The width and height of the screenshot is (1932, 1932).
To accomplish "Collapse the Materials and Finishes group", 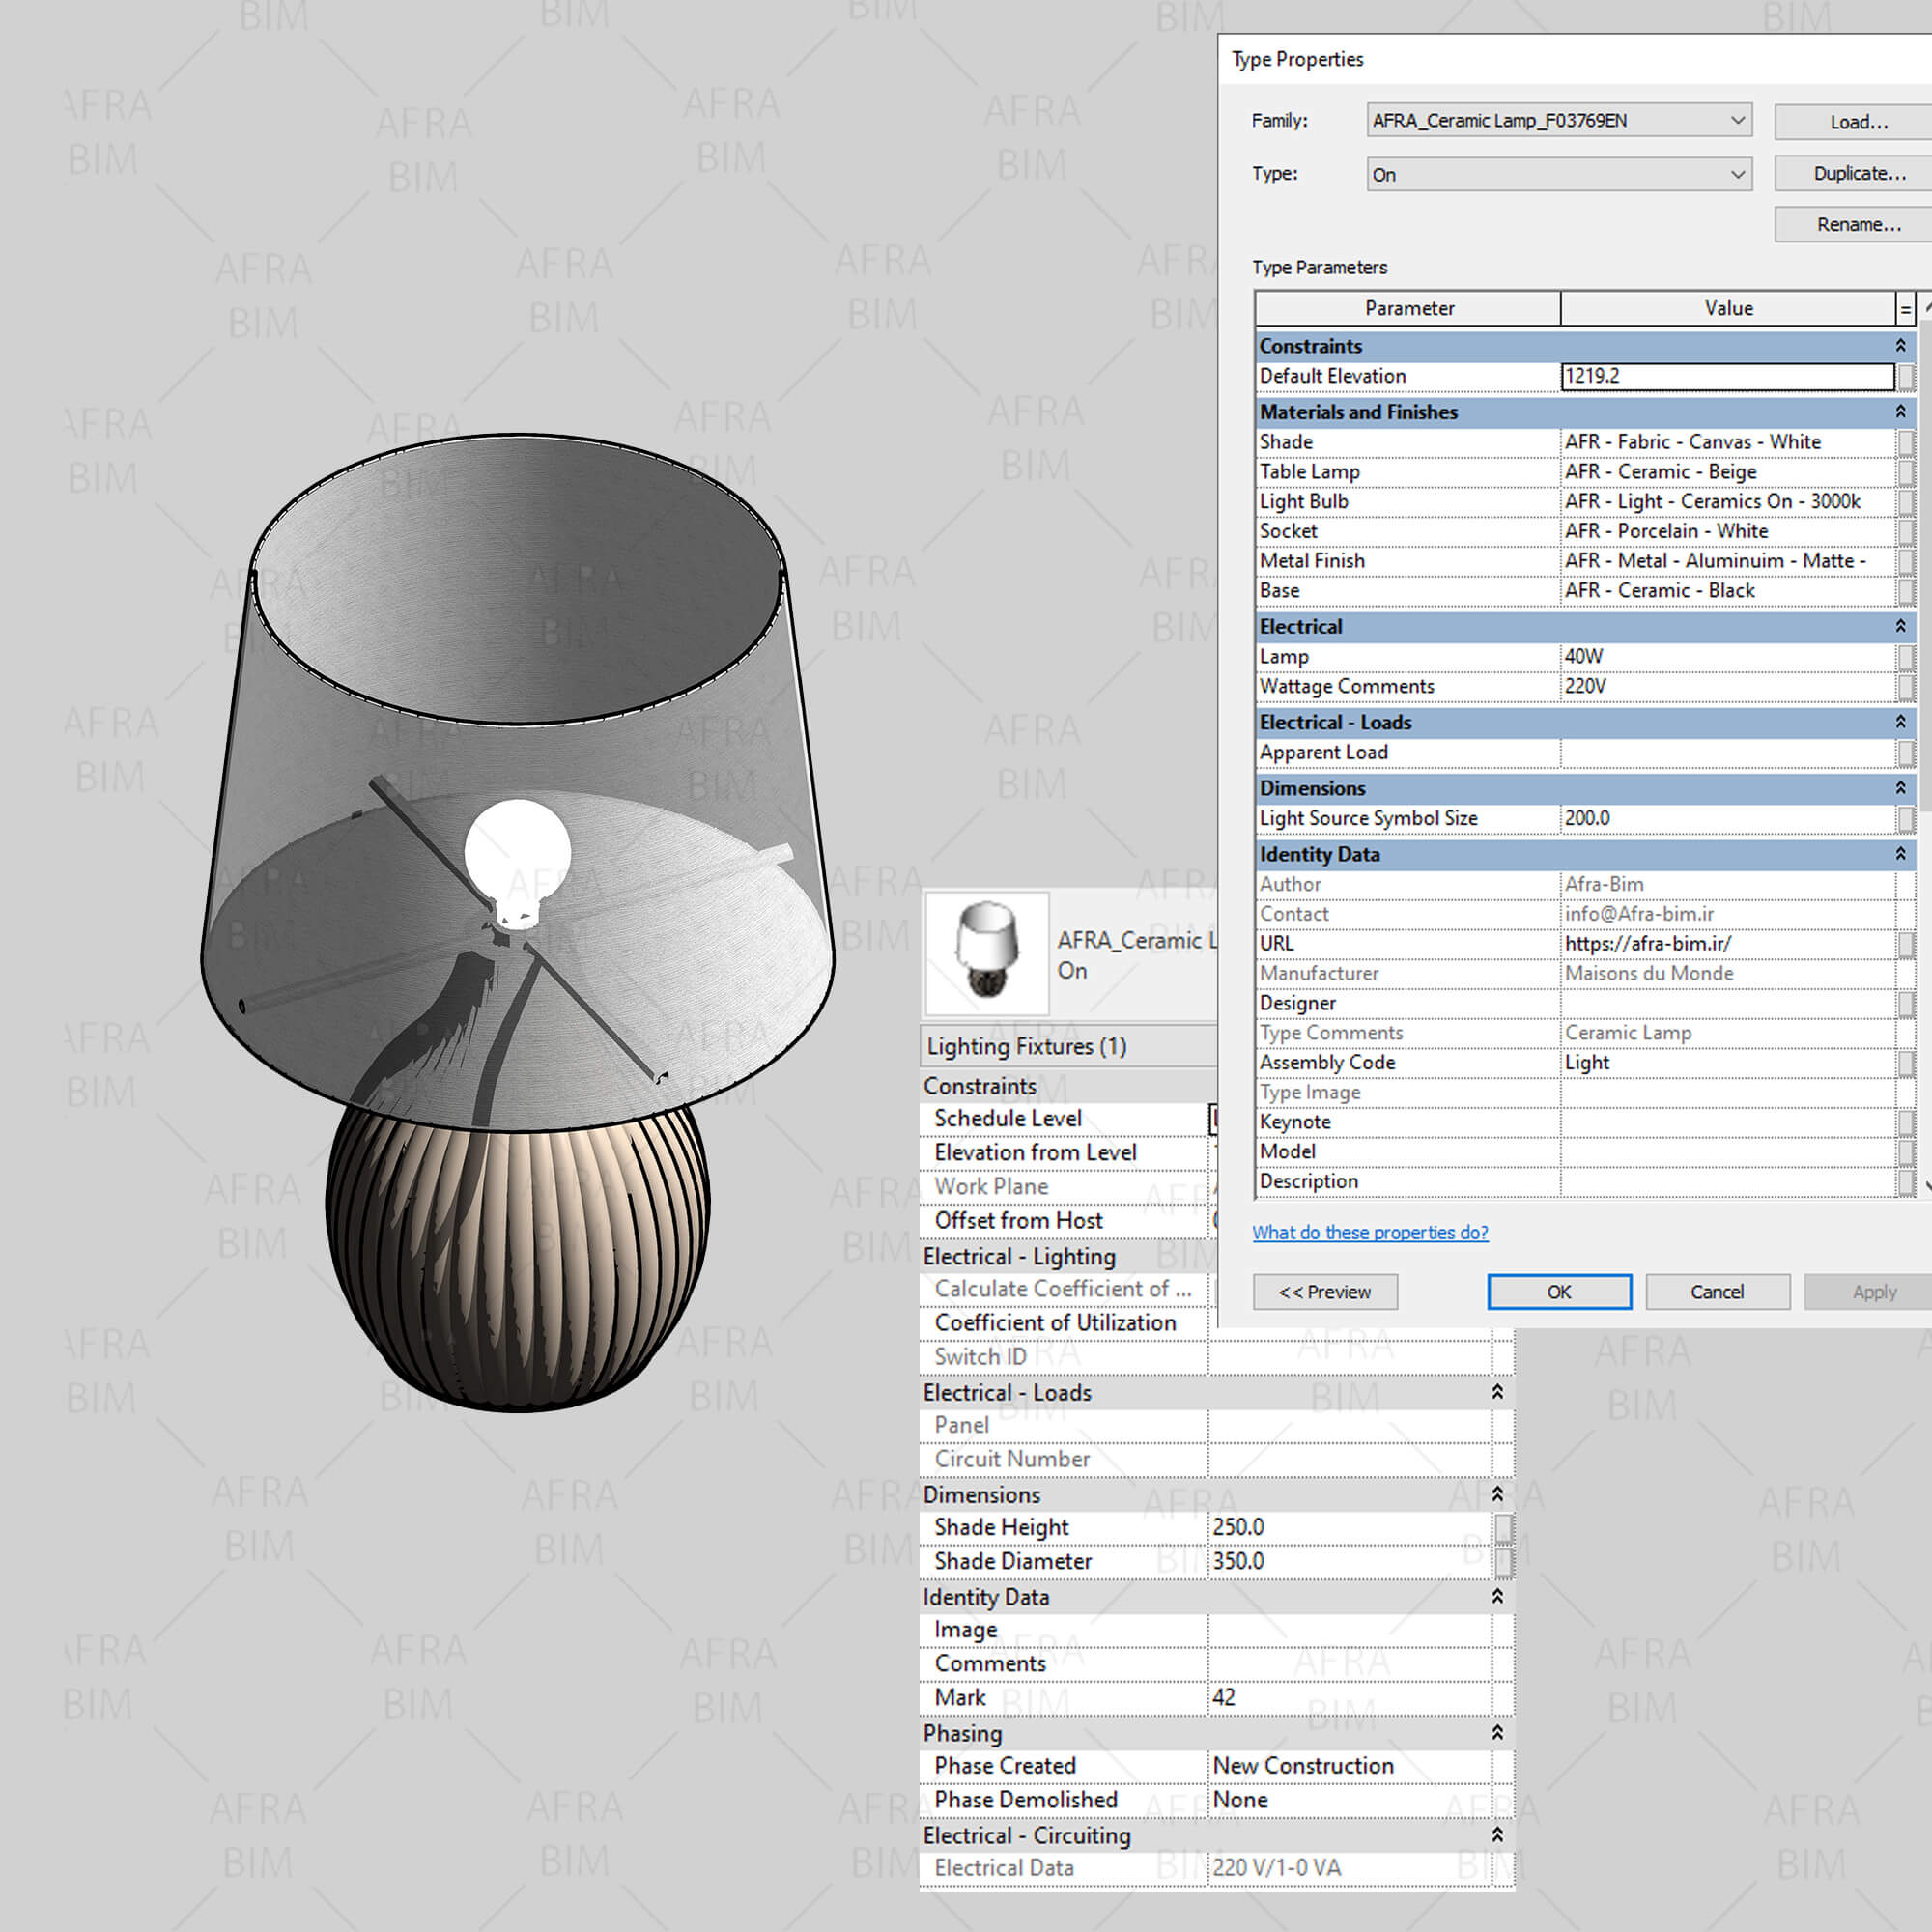I will pyautogui.click(x=1900, y=412).
